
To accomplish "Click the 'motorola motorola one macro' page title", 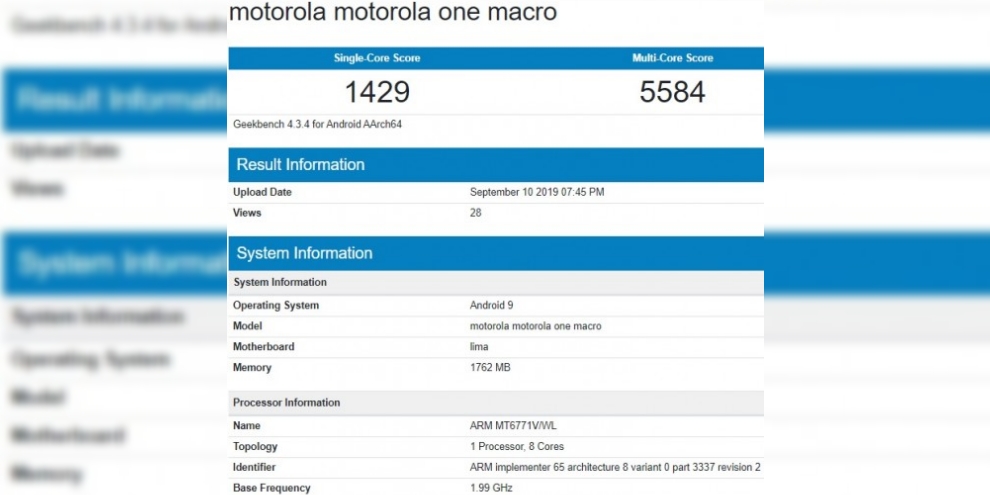I will point(393,11).
